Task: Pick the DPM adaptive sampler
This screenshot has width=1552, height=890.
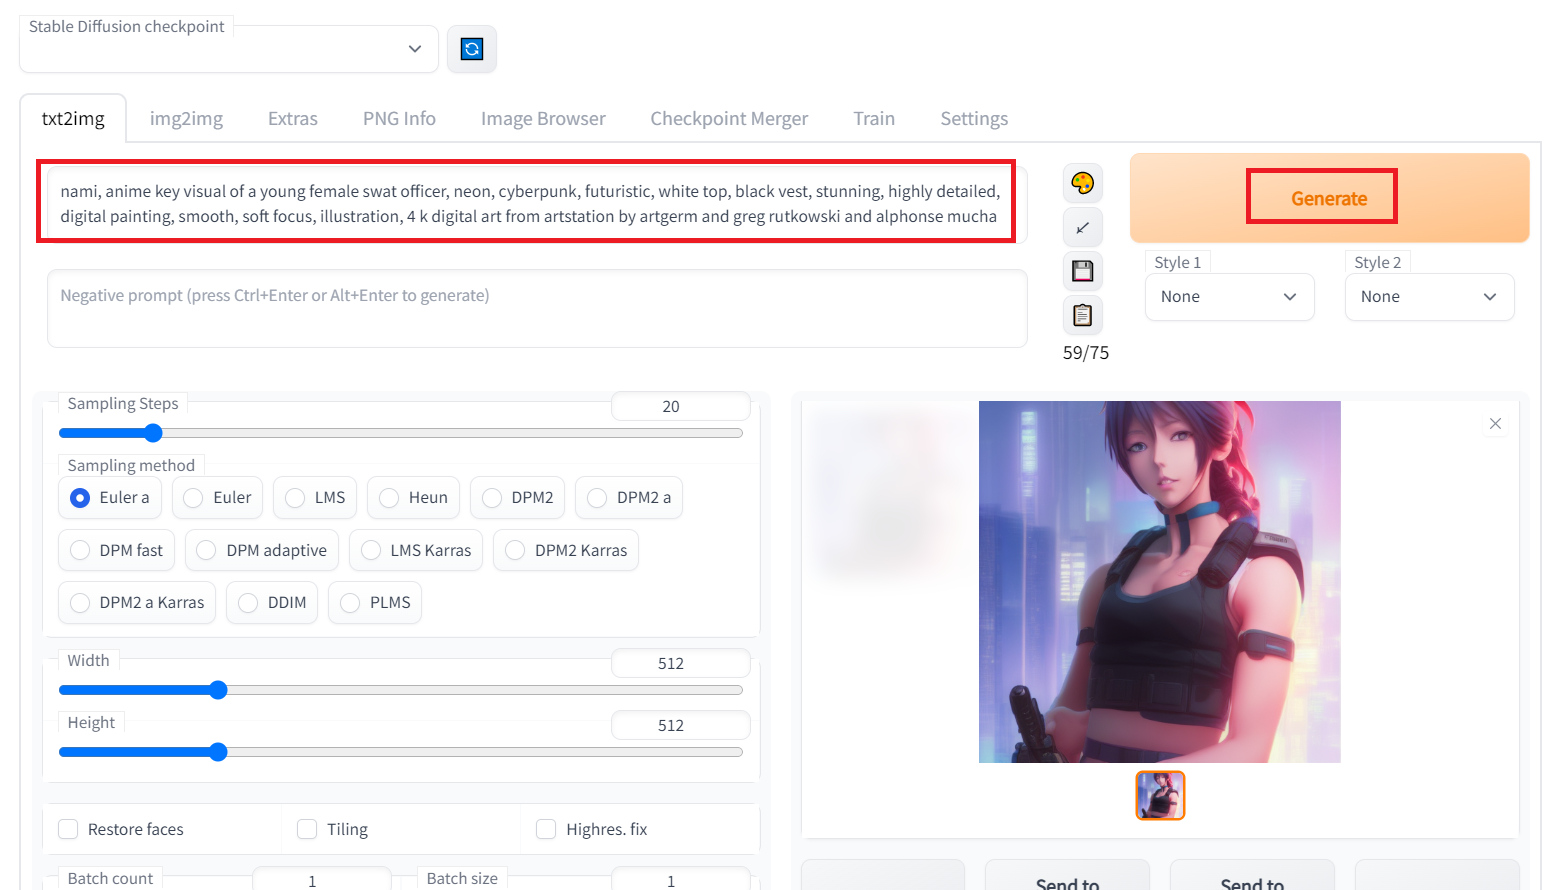Action: (262, 550)
